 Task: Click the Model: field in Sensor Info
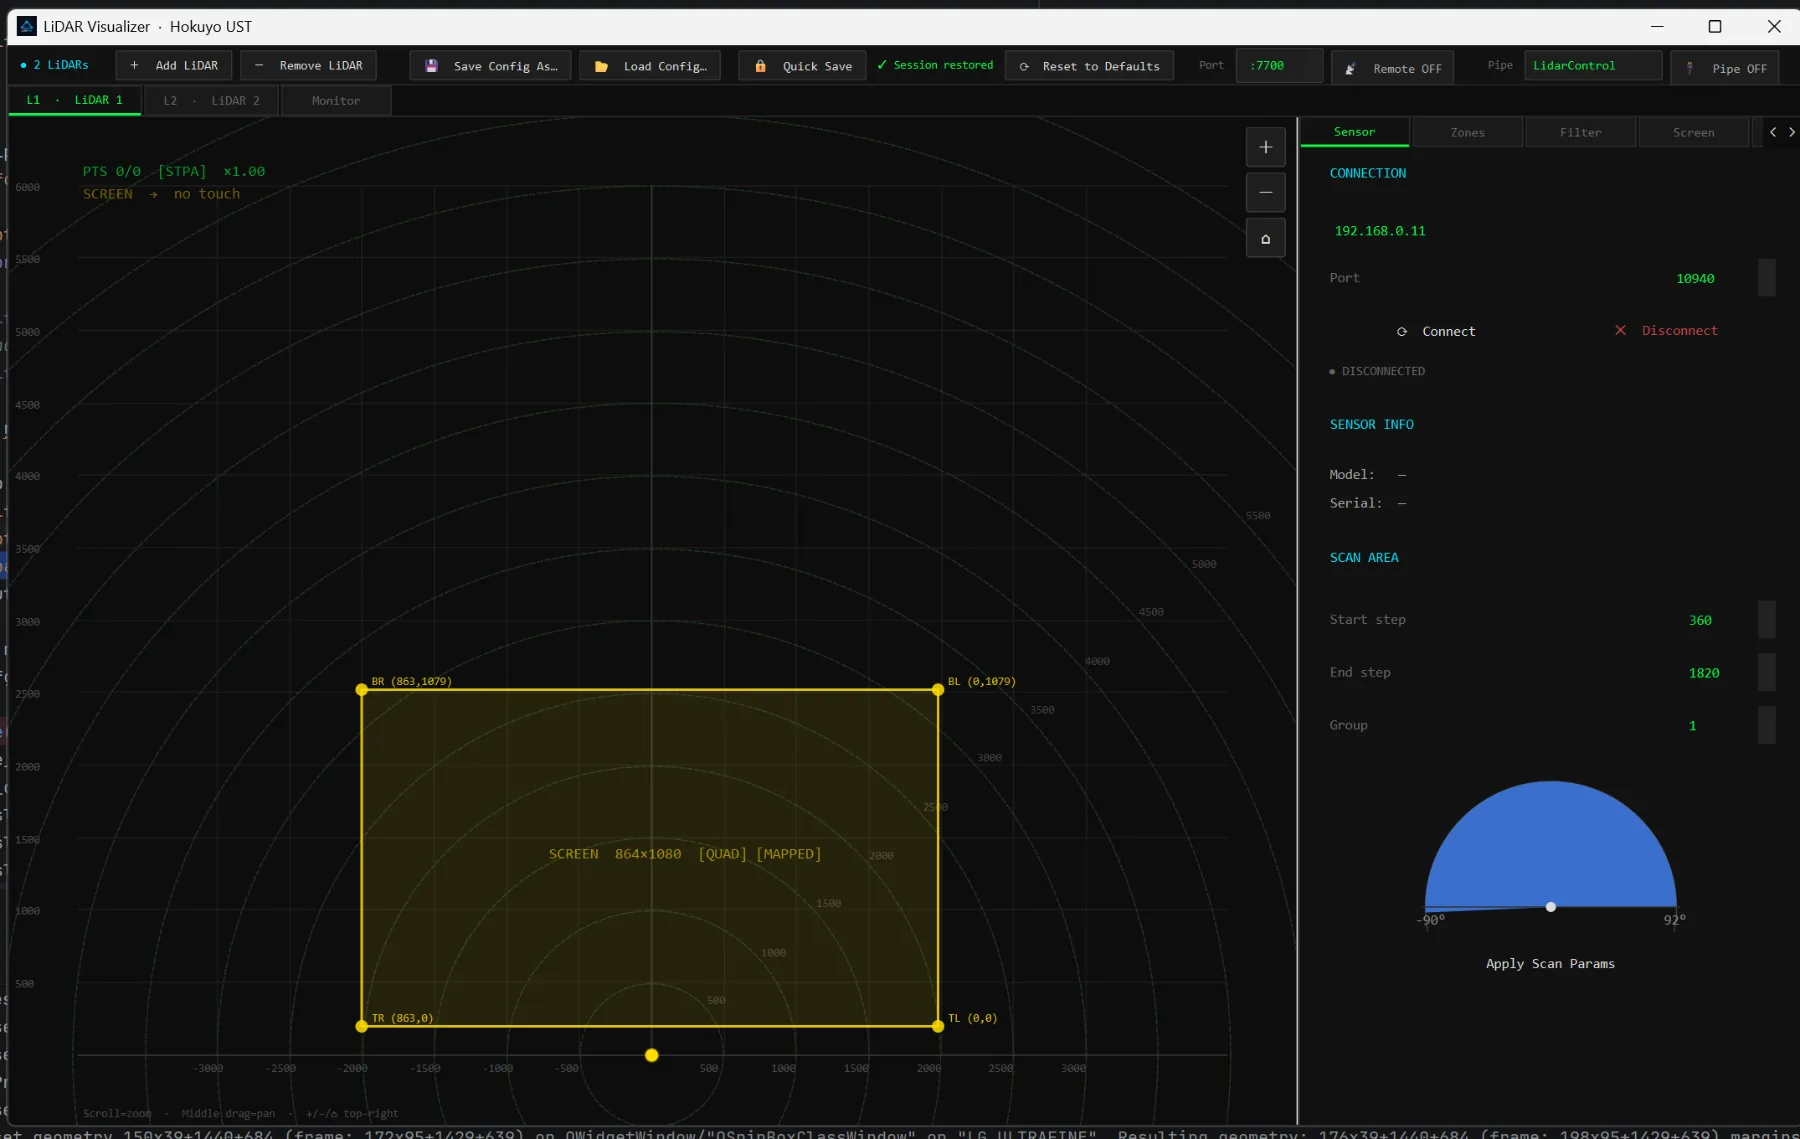click(1367, 475)
